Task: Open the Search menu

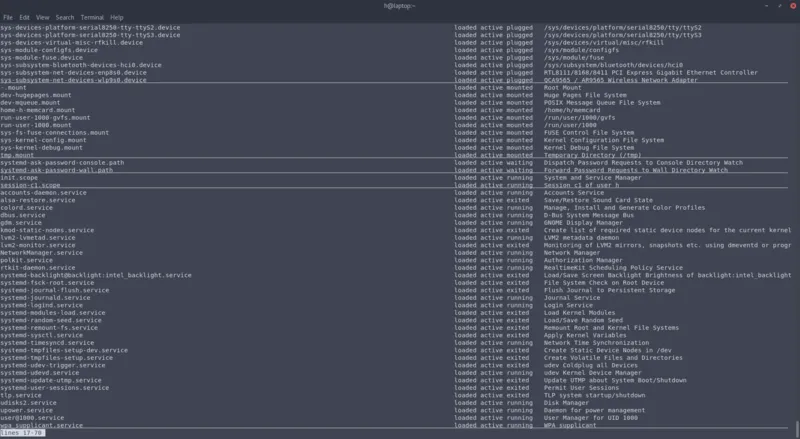Action: coord(65,17)
